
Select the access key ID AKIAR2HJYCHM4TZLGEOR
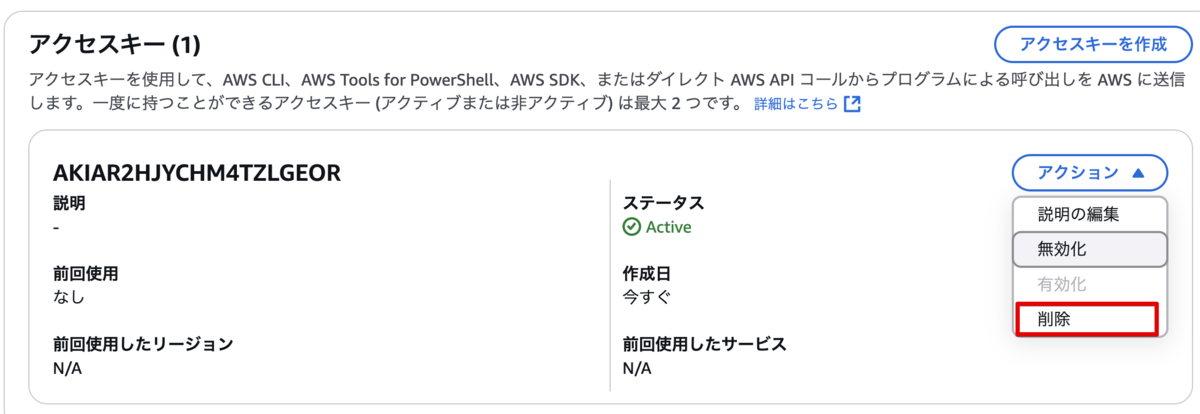(x=197, y=173)
